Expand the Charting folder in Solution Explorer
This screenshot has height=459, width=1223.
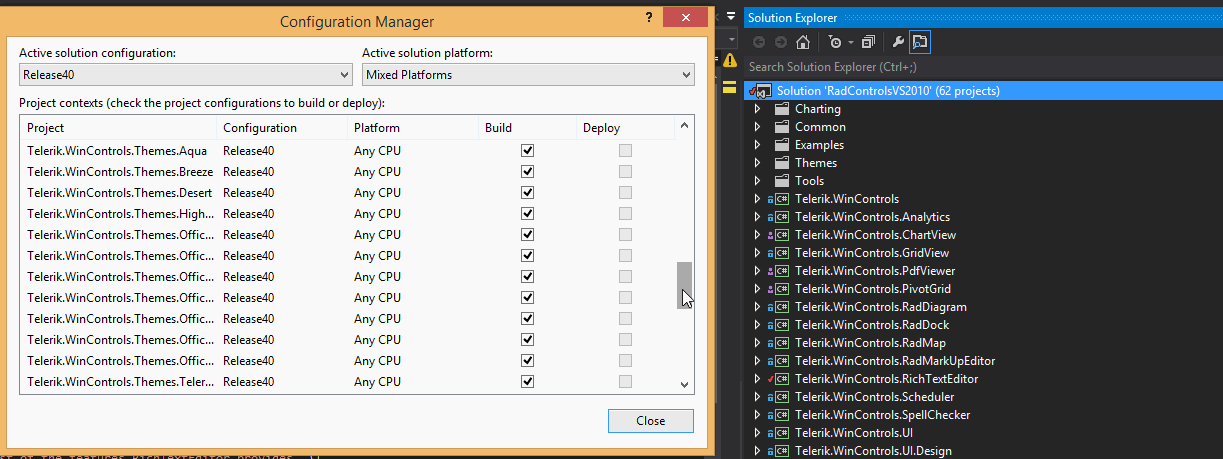click(x=758, y=109)
